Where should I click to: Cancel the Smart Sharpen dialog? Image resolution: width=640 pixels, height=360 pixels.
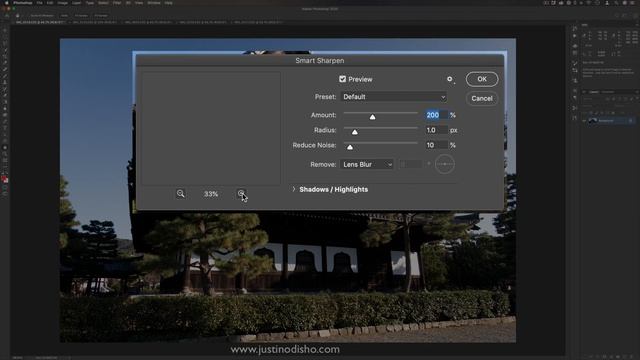[x=482, y=98]
